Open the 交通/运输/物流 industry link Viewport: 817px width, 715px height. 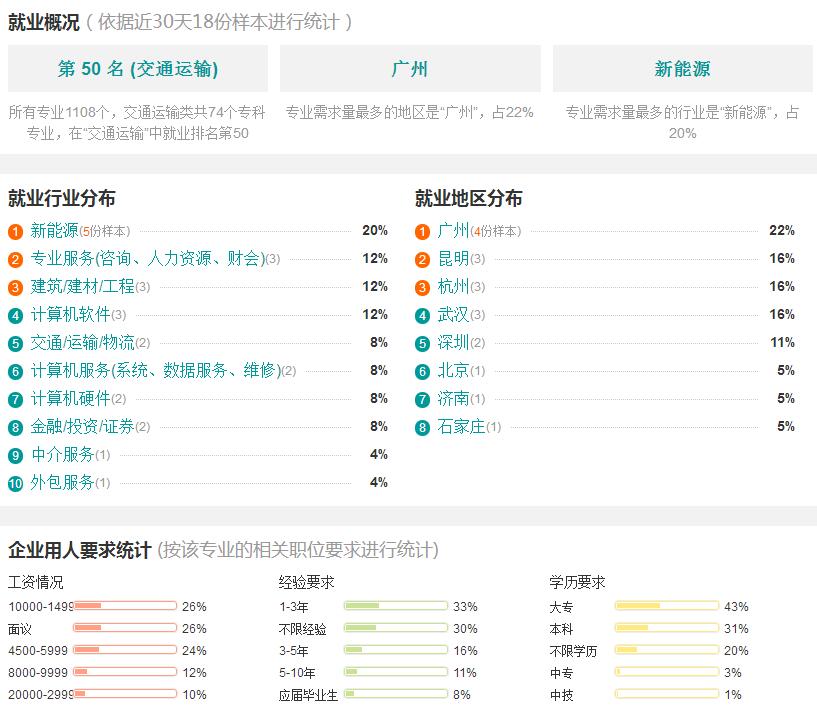(82, 342)
